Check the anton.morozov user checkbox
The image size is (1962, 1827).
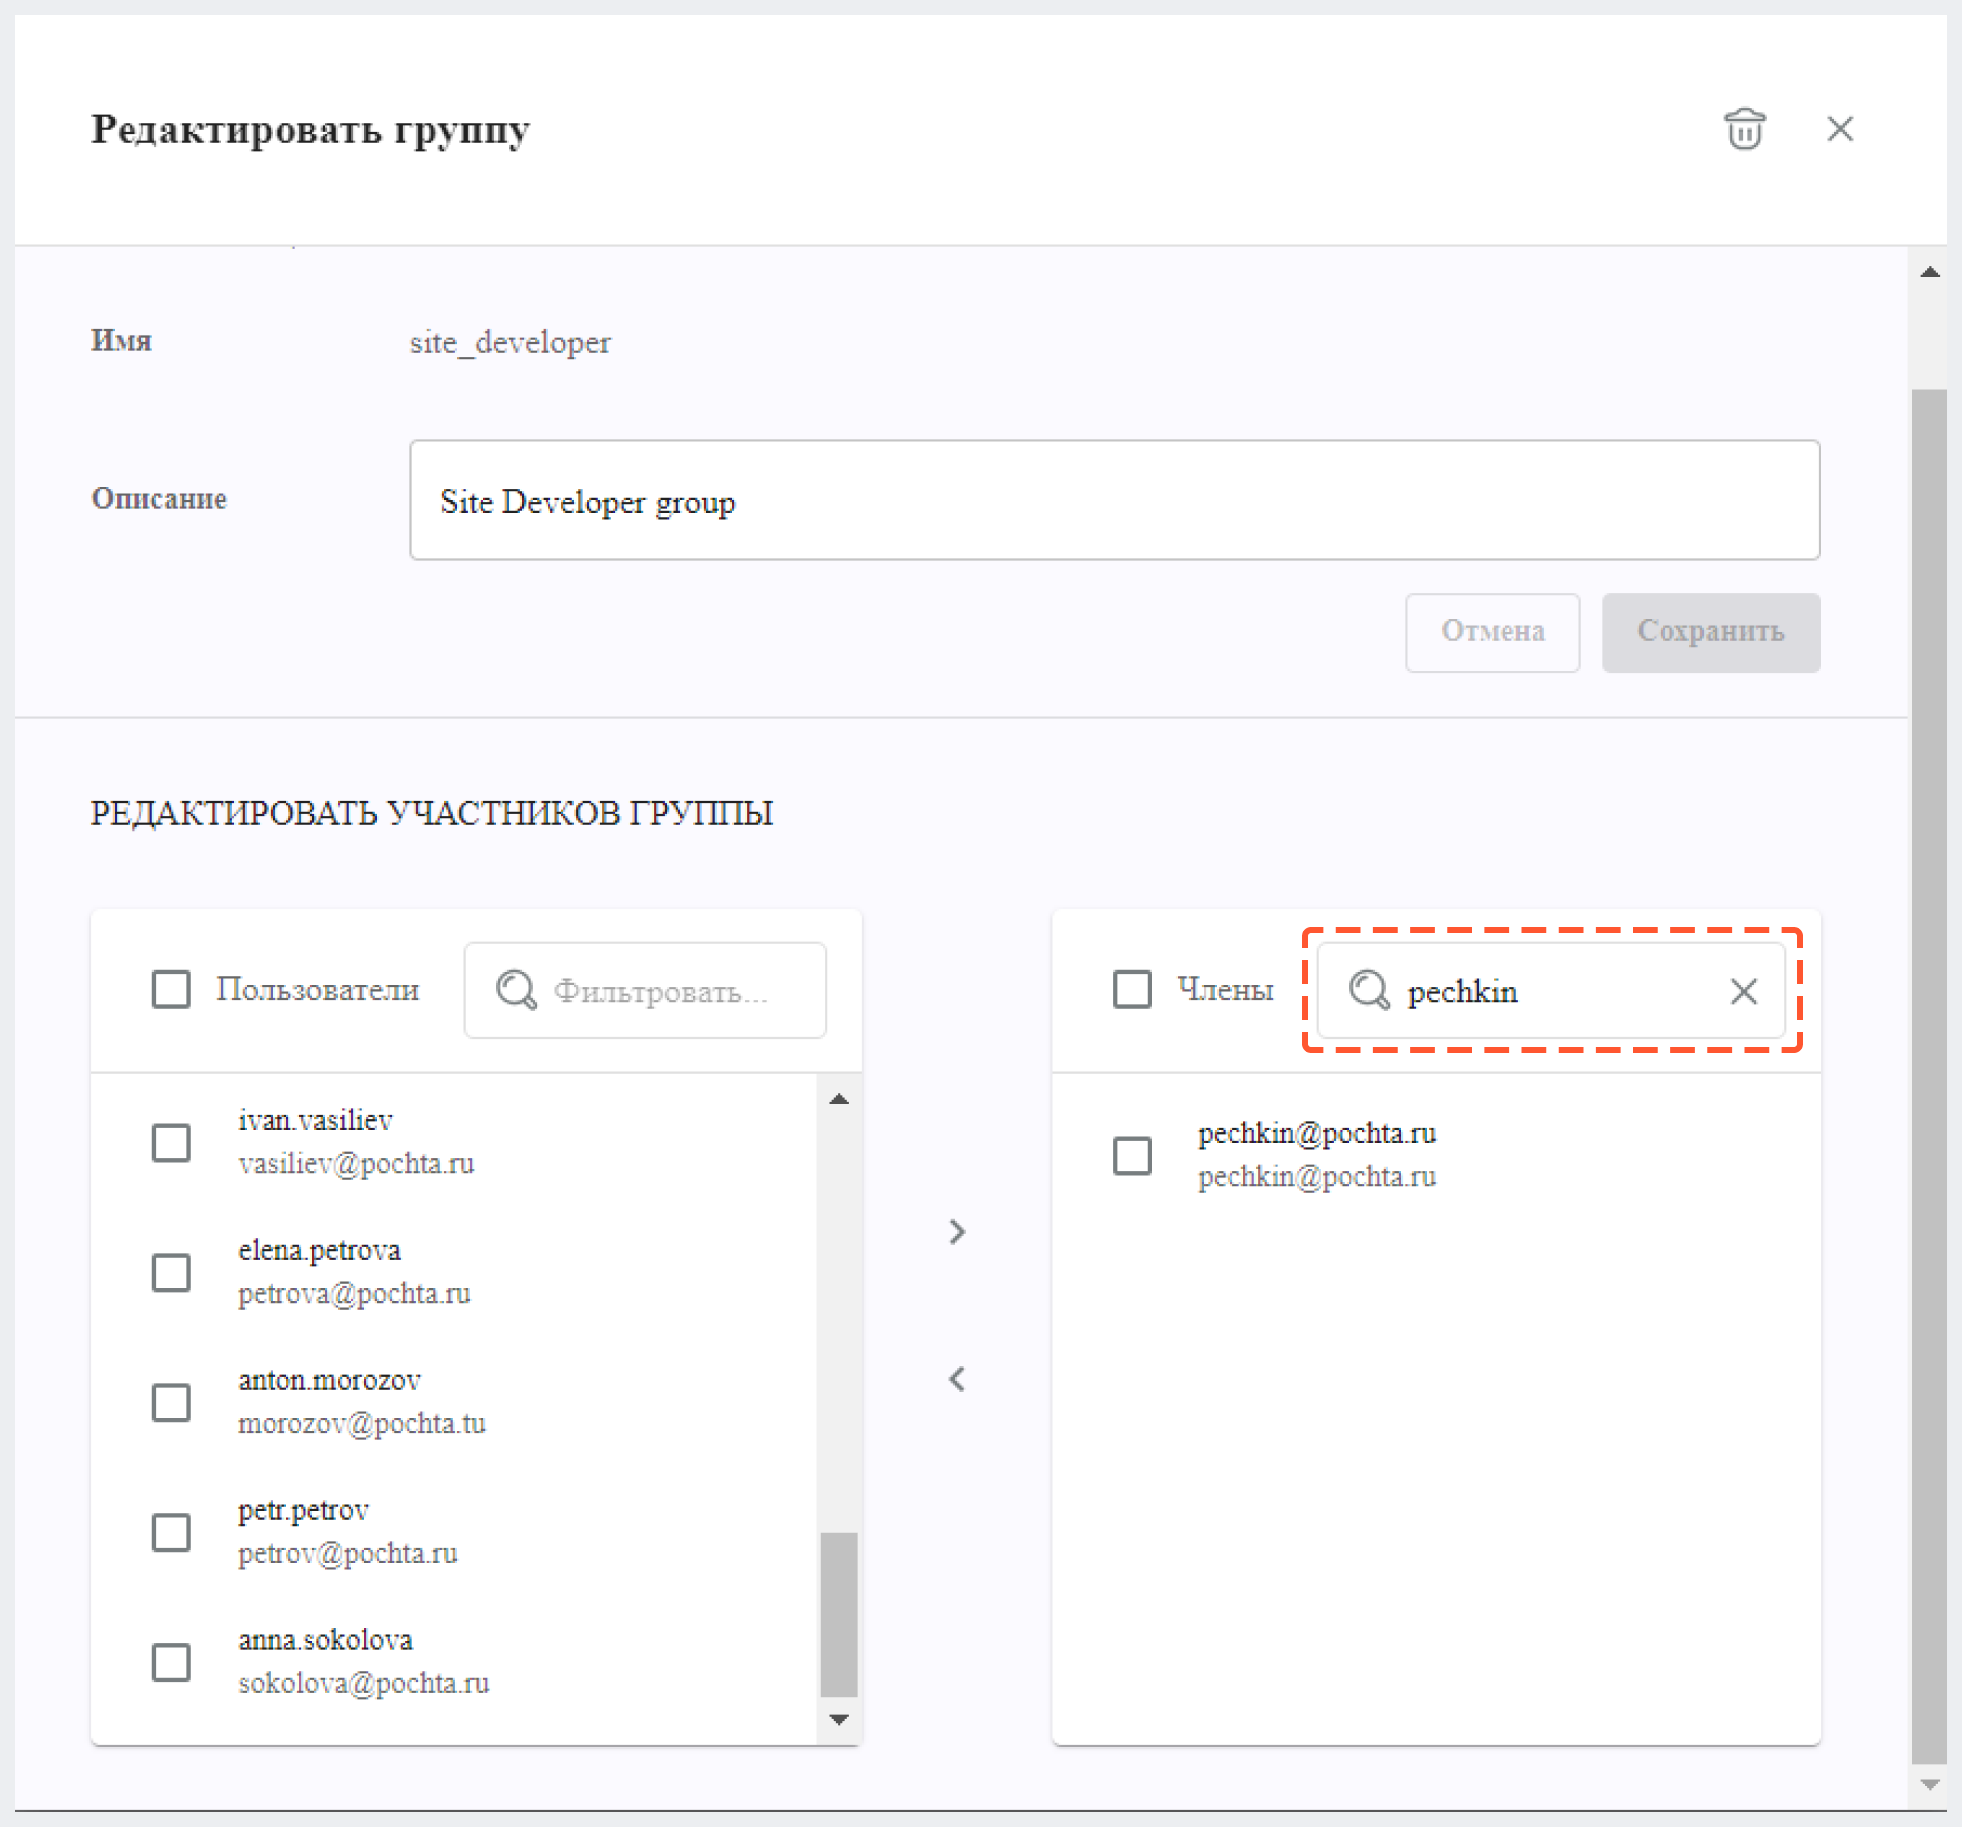point(171,1402)
